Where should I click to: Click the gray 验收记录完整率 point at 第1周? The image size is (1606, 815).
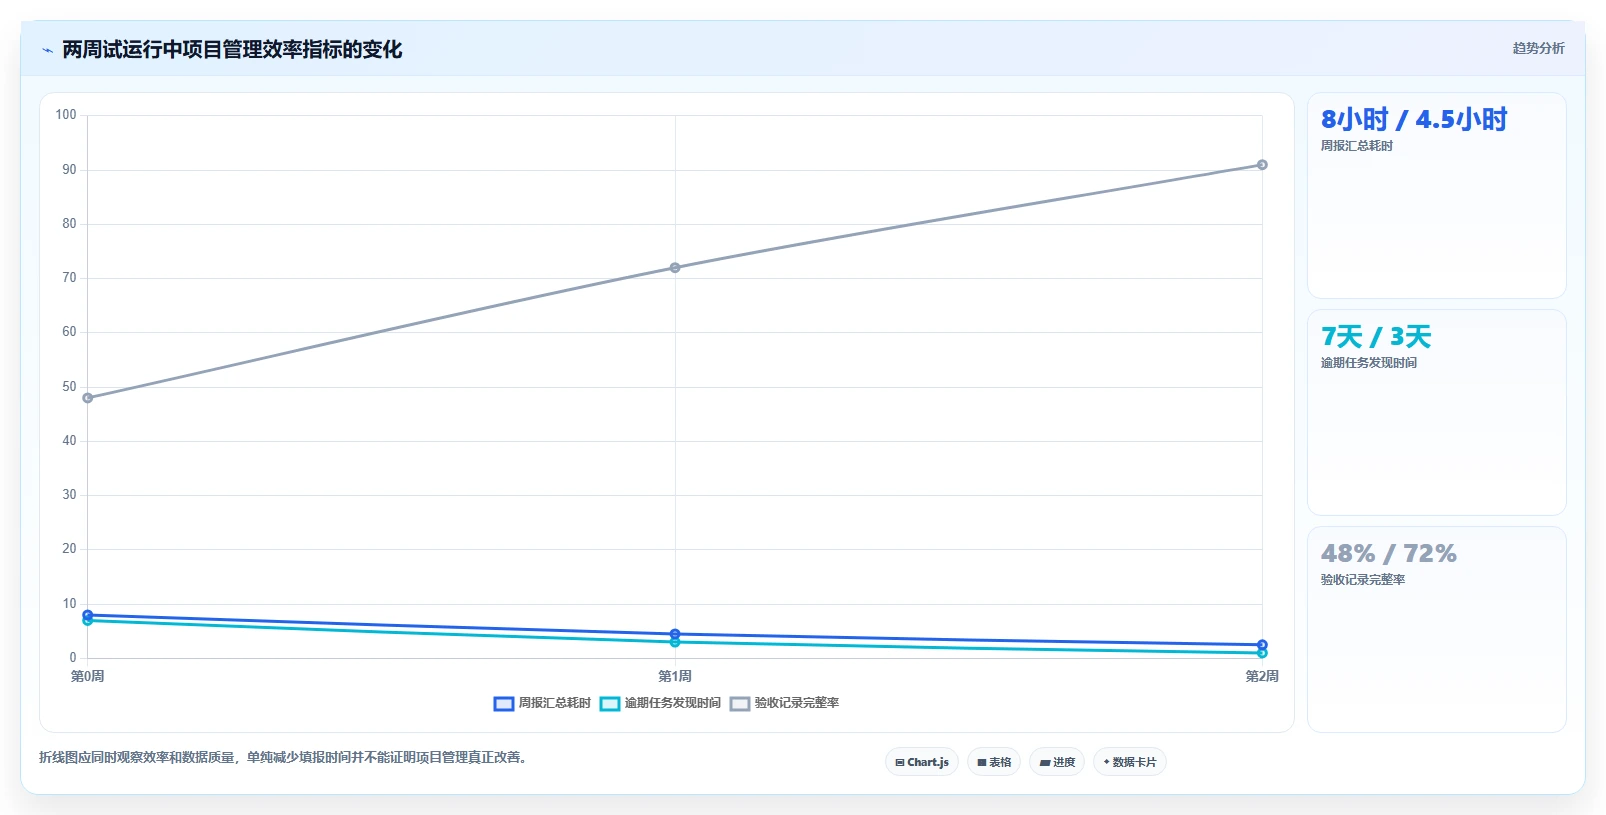(675, 268)
